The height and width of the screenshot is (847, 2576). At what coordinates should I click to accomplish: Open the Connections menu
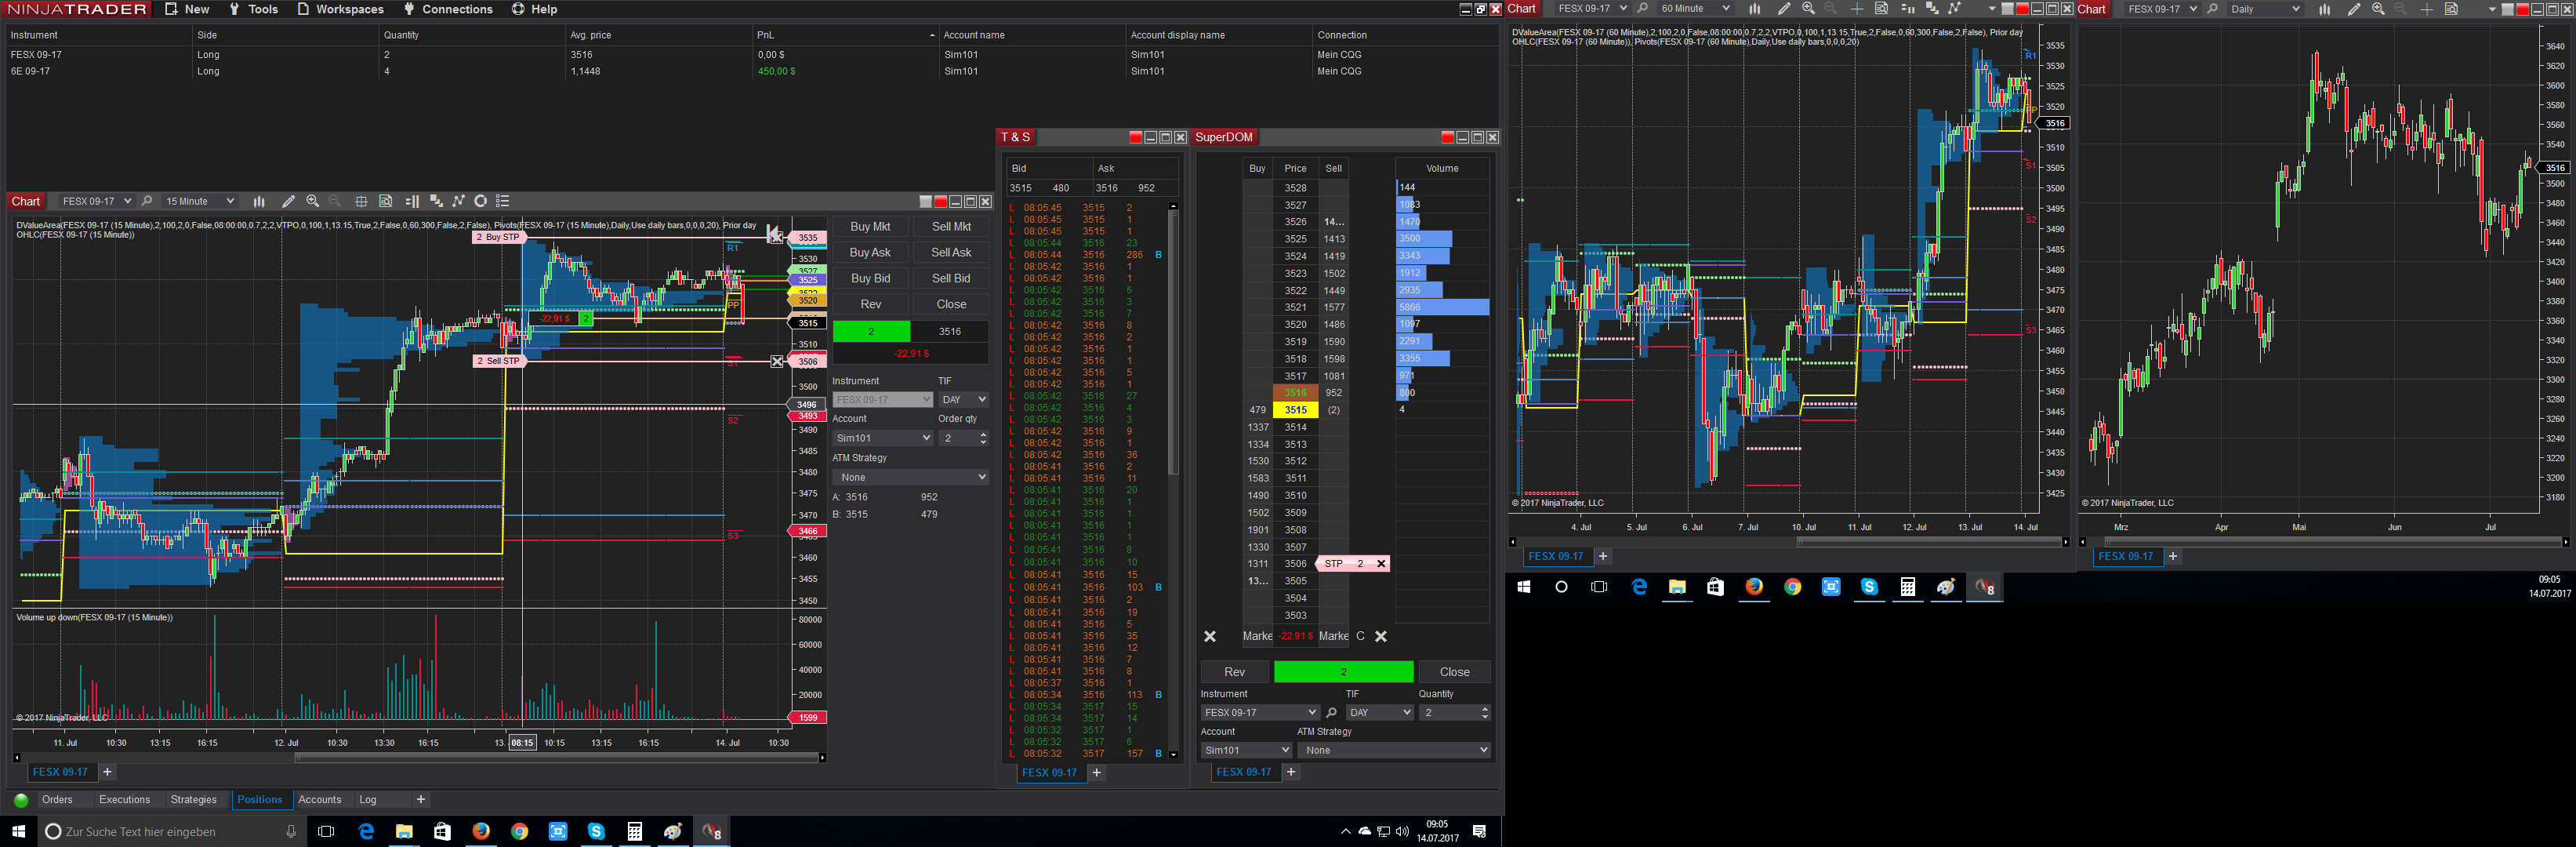[448, 9]
